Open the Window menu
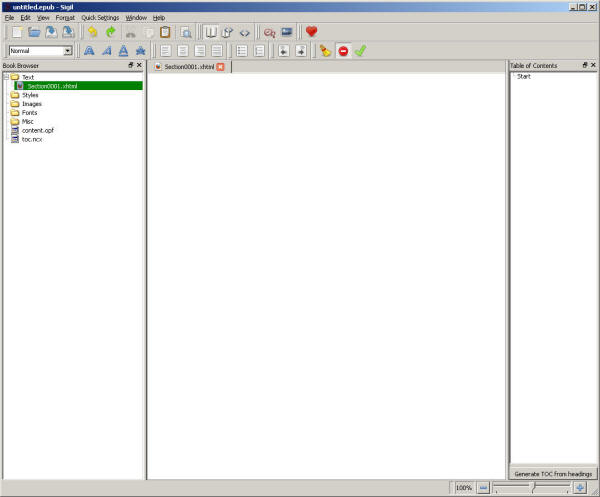 click(136, 18)
